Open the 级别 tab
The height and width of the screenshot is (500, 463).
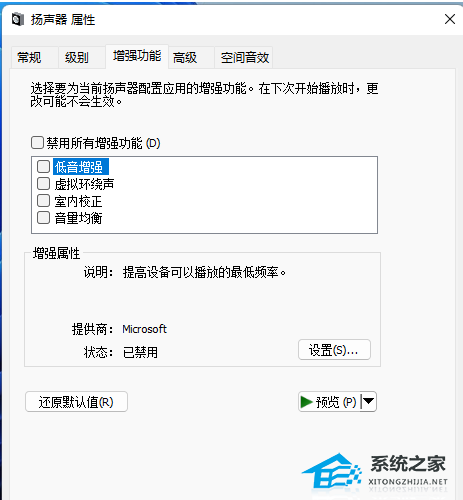pos(77,58)
